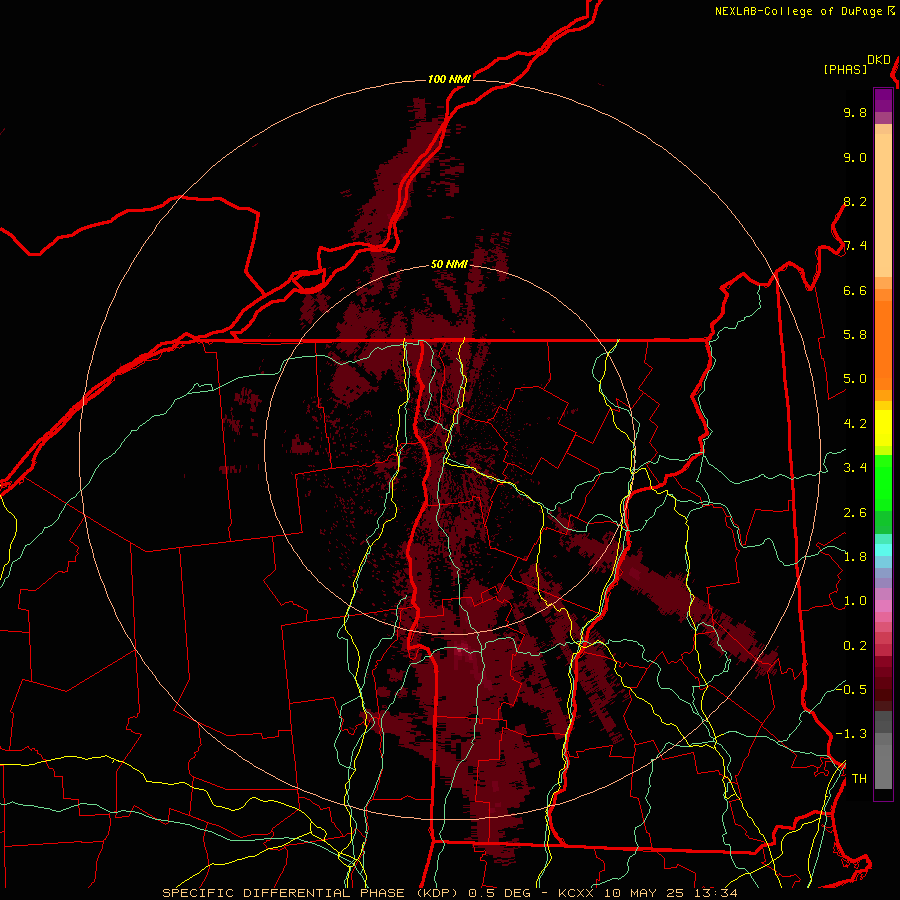Screen dimensions: 900x900
Task: Click the 13:34 timestamp
Action: (x=715, y=893)
